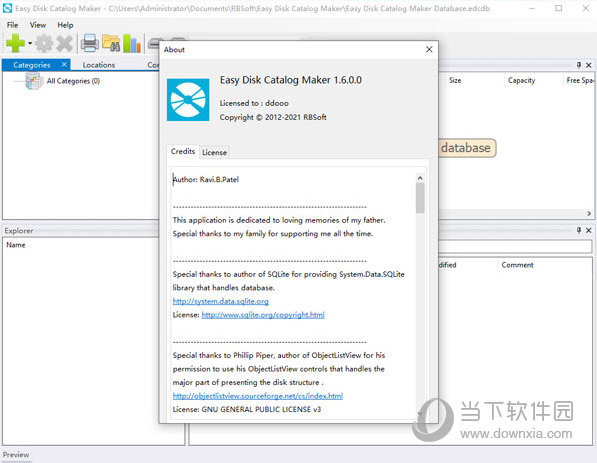Click the disk drive icon beside About dialog
This screenshot has height=463, width=597.
[154, 44]
